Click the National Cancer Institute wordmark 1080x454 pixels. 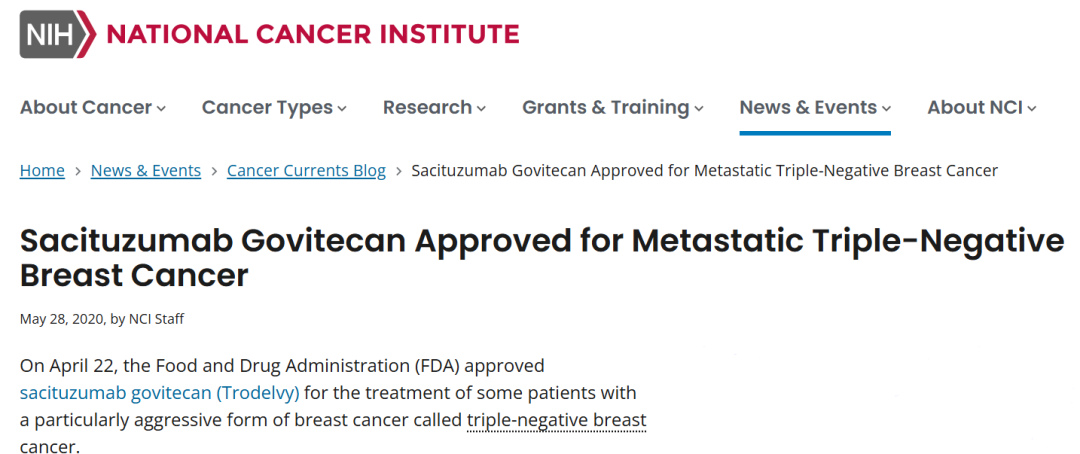(x=313, y=34)
